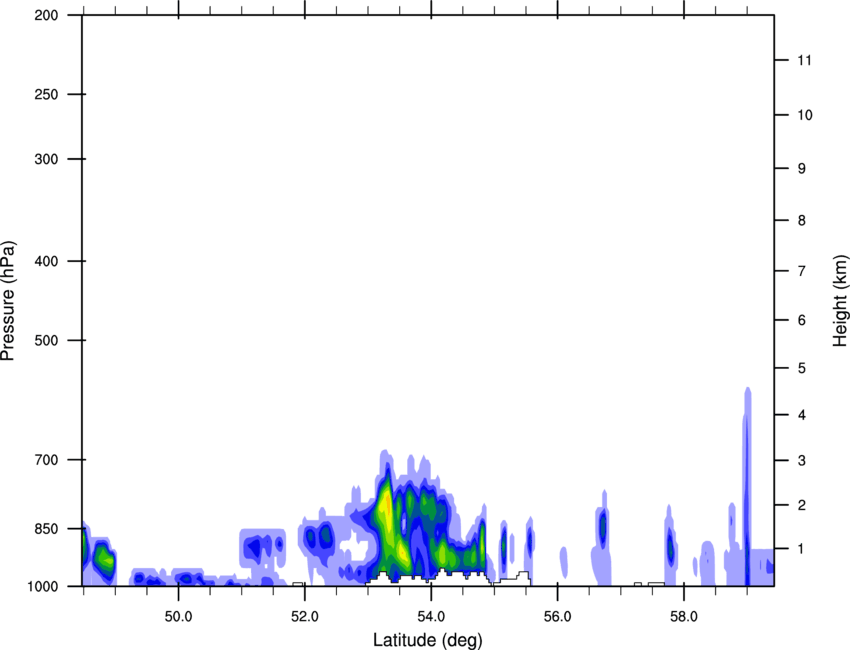The image size is (850, 650).
Task: Pick the 1 km height label
Action: (x=802, y=549)
